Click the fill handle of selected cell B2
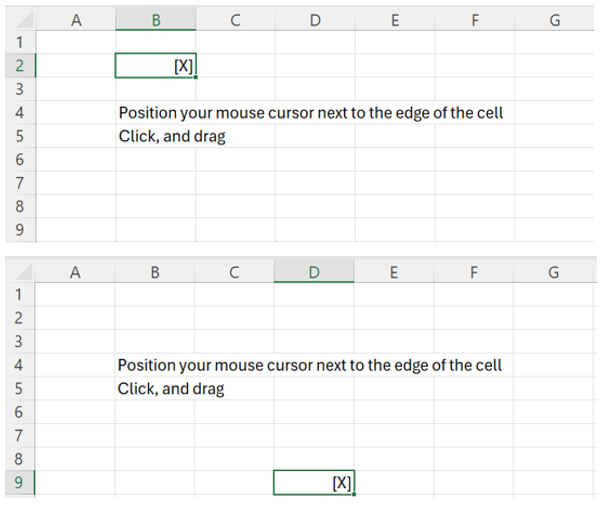Screen dimensions: 603x506 [196, 77]
